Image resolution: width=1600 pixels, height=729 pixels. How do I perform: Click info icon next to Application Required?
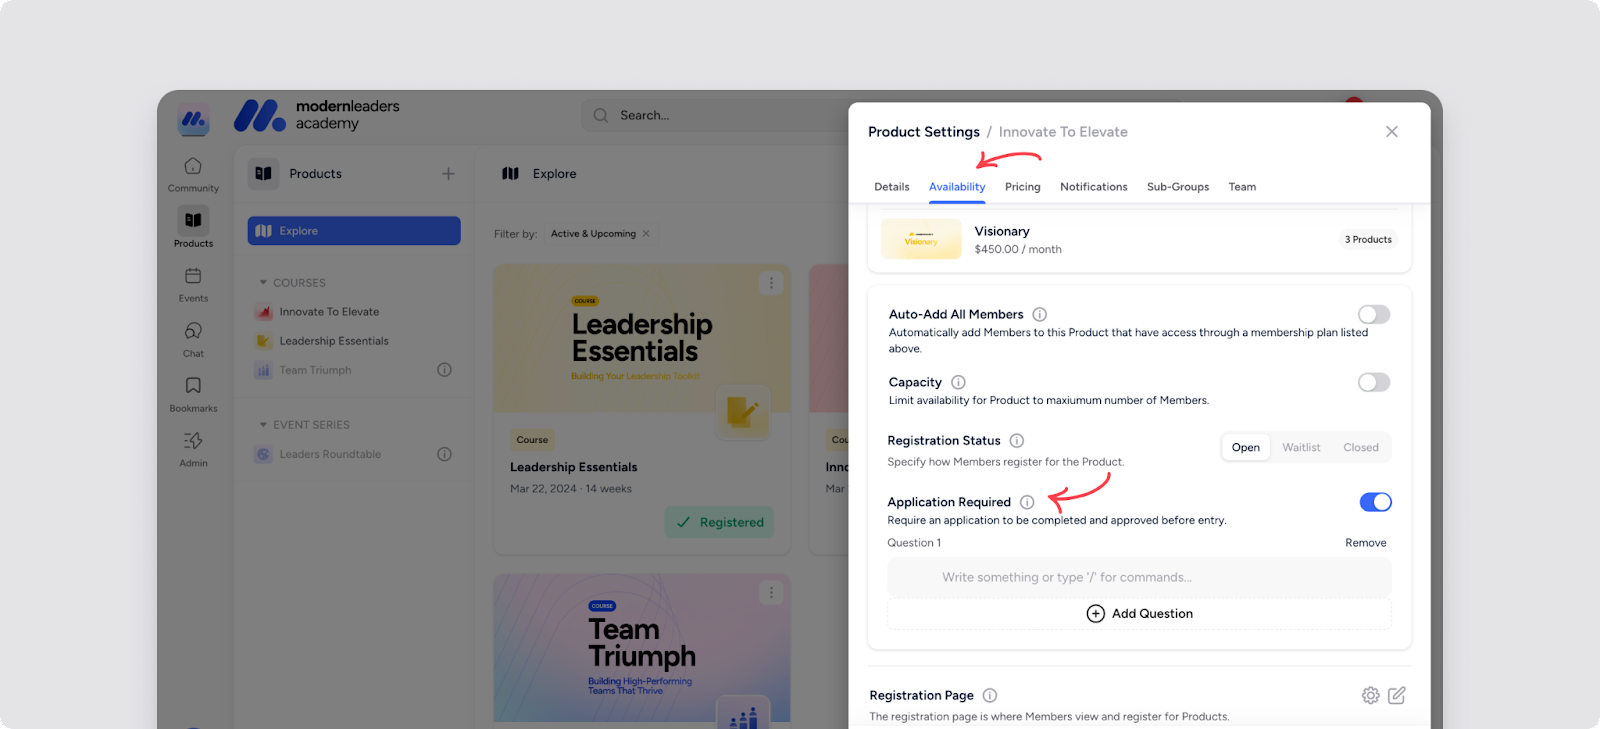[1027, 502]
